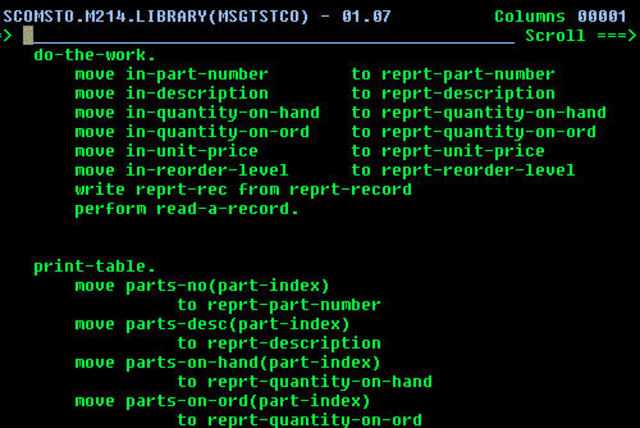The image size is (640, 428).
Task: Click reprt-quantity-on-hand on the in-quantity-on-hand line
Action: pos(493,113)
